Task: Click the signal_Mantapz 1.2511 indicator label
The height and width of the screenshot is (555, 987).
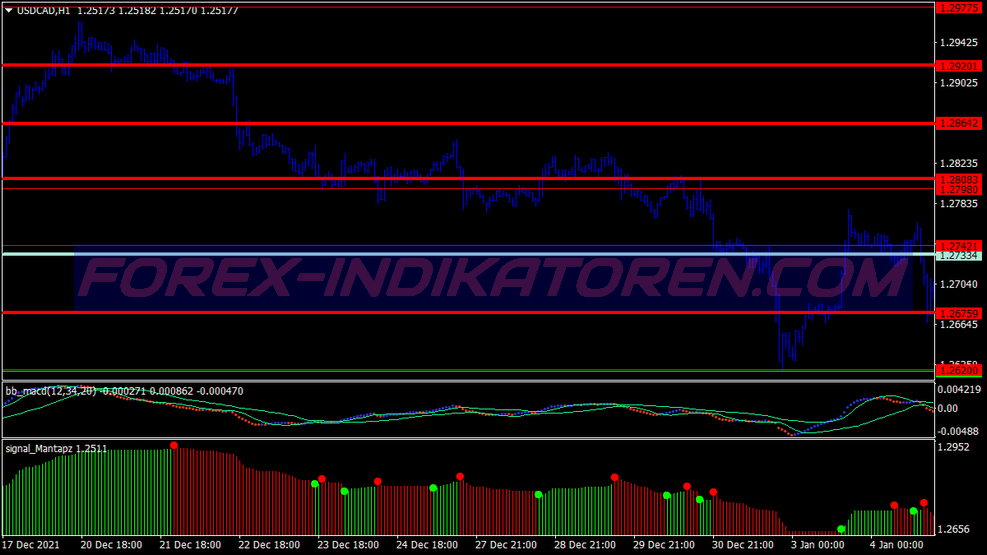Action: (56, 449)
